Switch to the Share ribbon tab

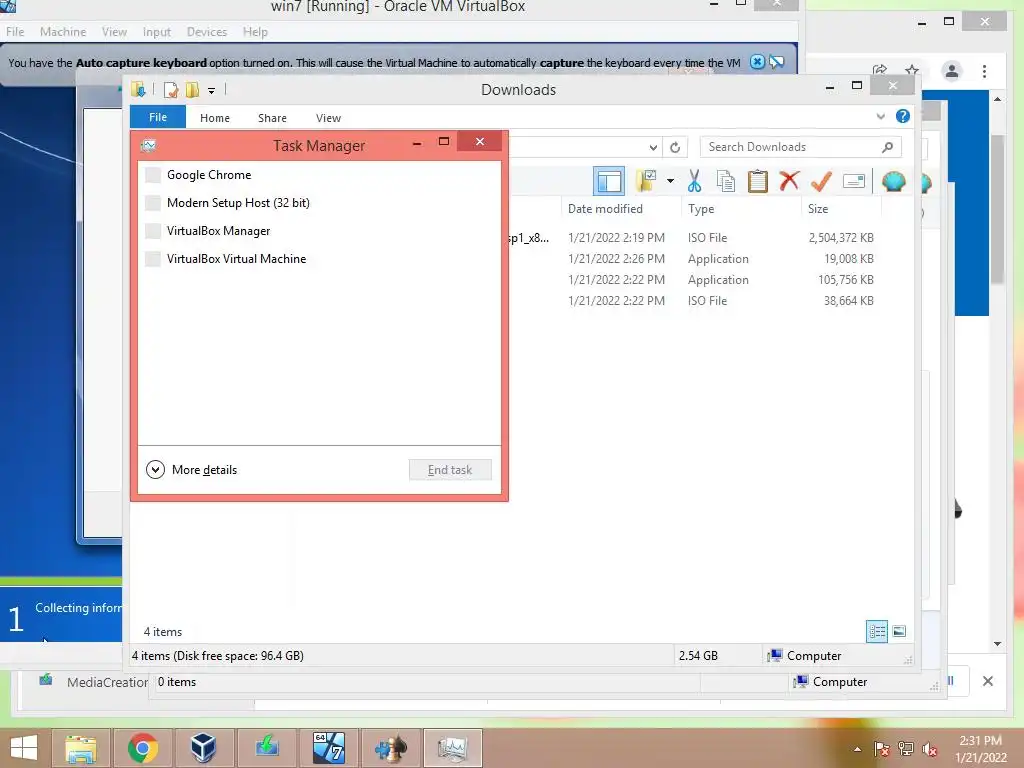(272, 118)
